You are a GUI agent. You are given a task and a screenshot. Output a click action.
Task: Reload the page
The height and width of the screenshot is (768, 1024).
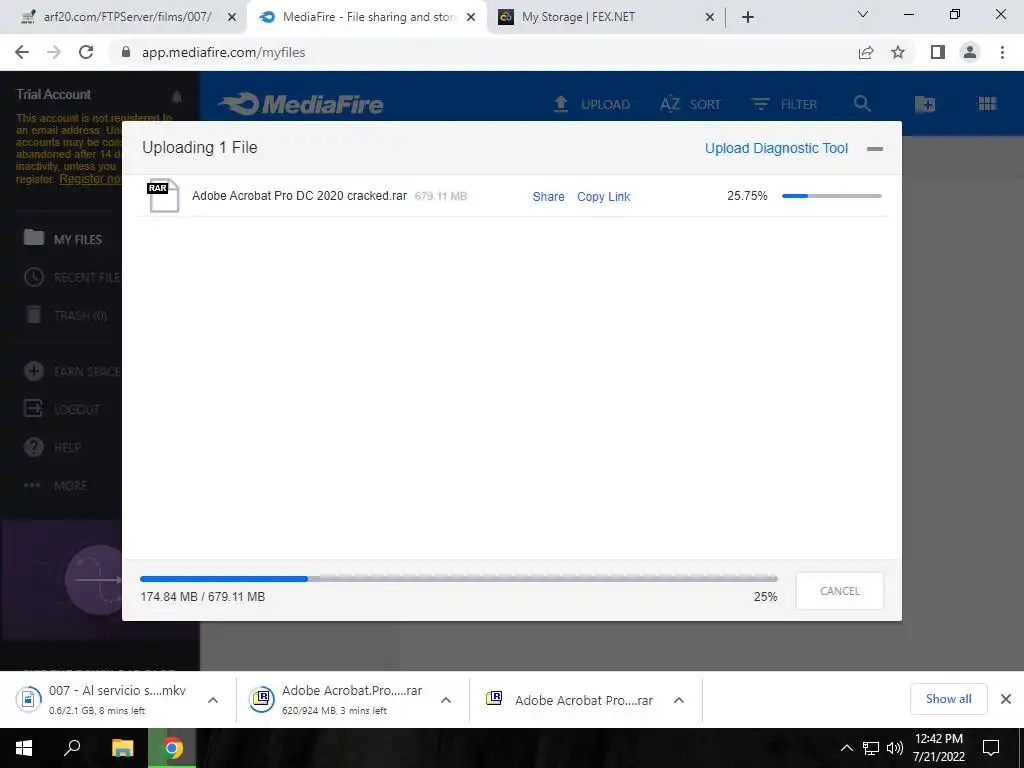[86, 52]
